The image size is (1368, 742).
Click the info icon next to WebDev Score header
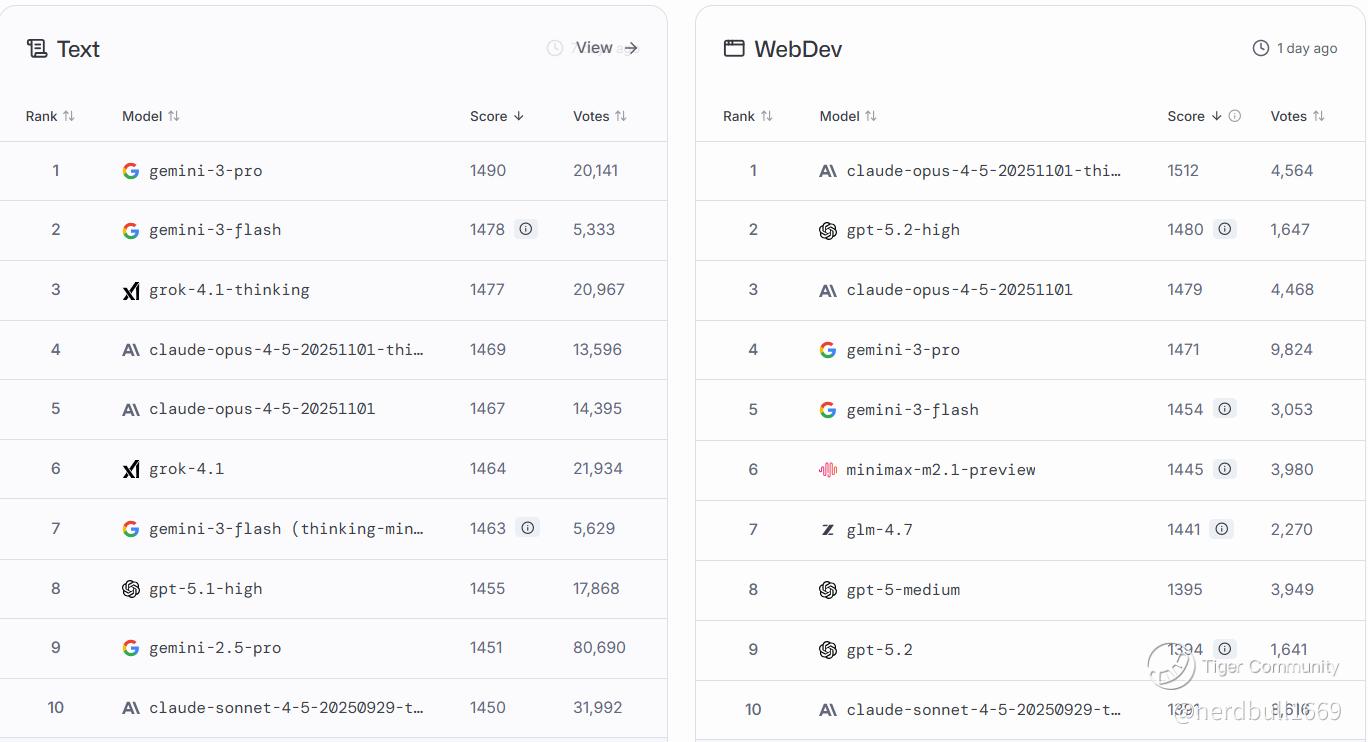pyautogui.click(x=1235, y=116)
